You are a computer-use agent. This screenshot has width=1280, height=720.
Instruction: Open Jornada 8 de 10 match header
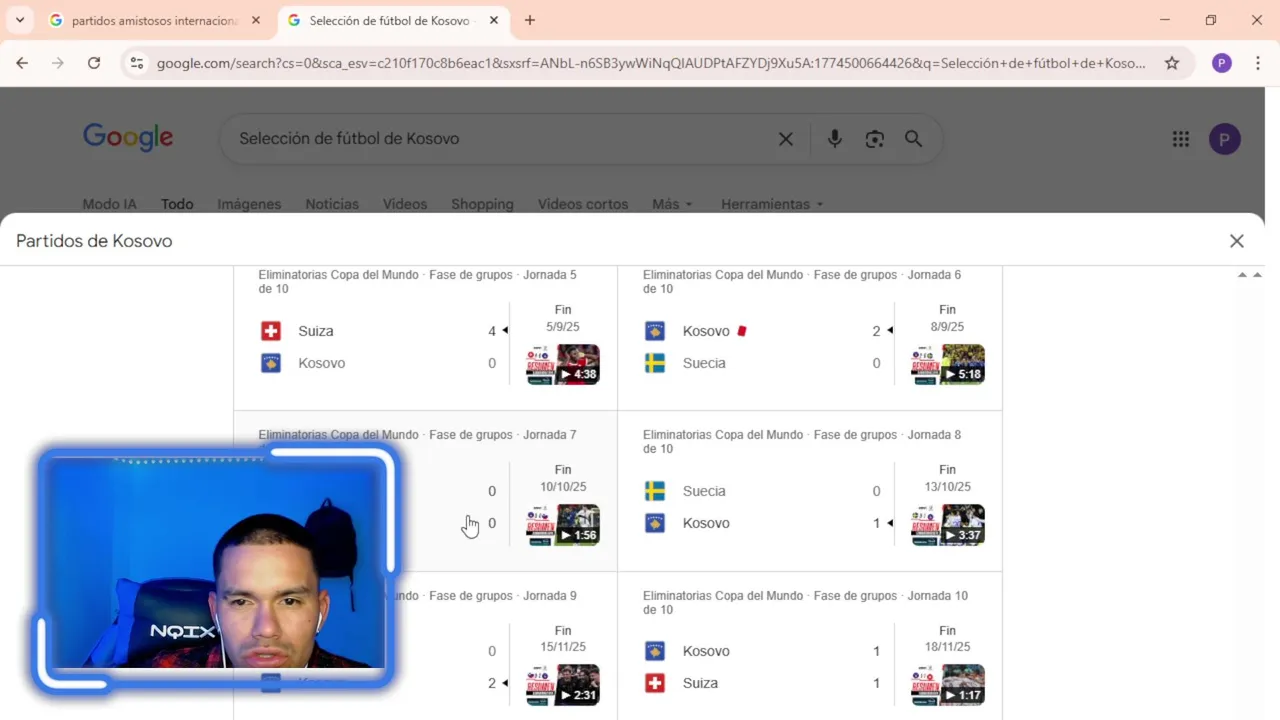[x=802, y=442]
